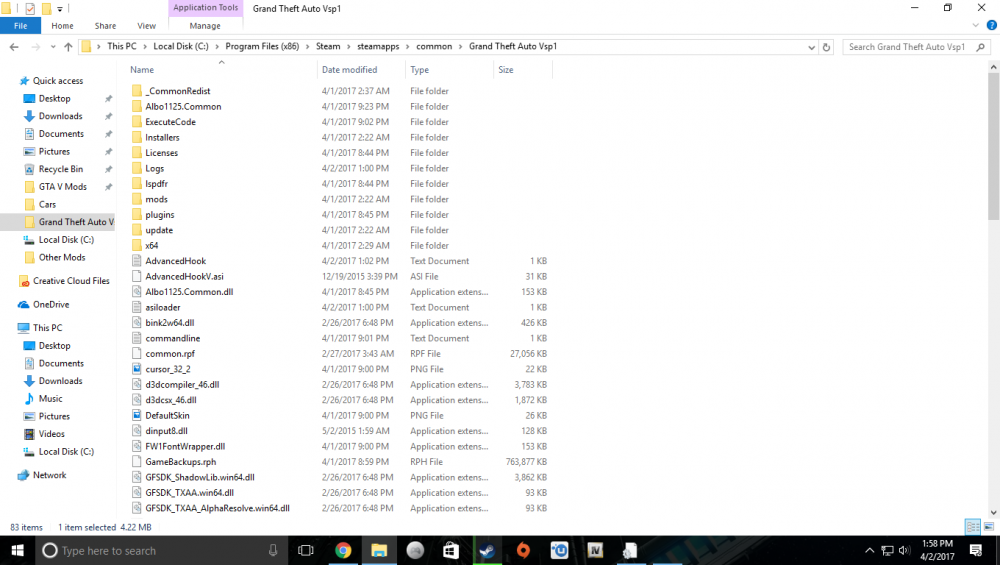1000x565 pixels.
Task: Click Application Tools contextual tab
Action: tap(205, 8)
